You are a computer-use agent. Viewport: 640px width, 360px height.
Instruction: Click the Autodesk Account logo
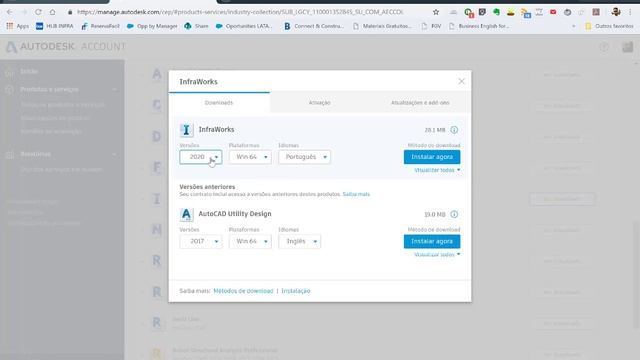click(66, 47)
